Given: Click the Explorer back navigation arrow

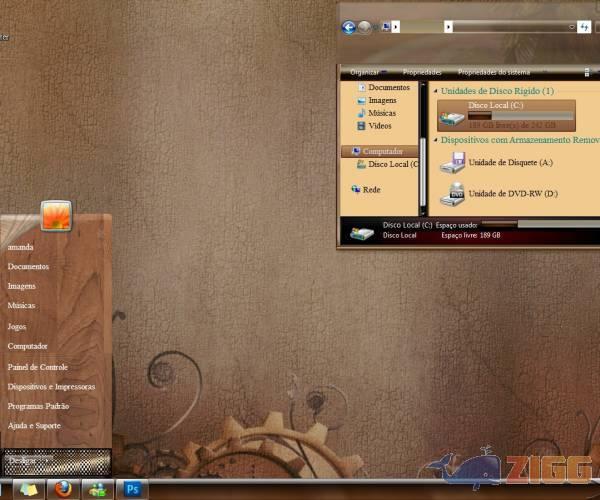Looking at the screenshot, I should coord(348,27).
